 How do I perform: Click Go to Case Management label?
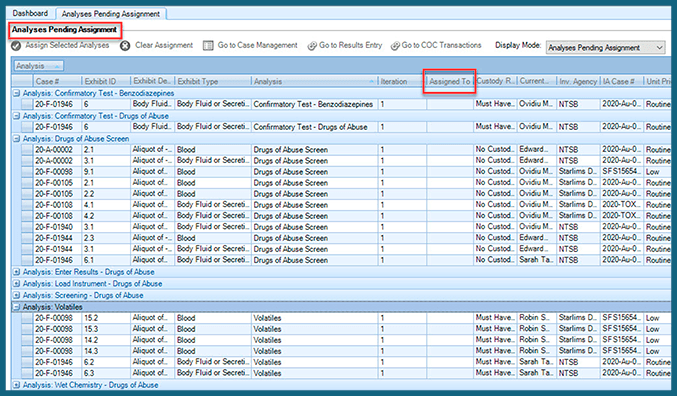[x=257, y=45]
